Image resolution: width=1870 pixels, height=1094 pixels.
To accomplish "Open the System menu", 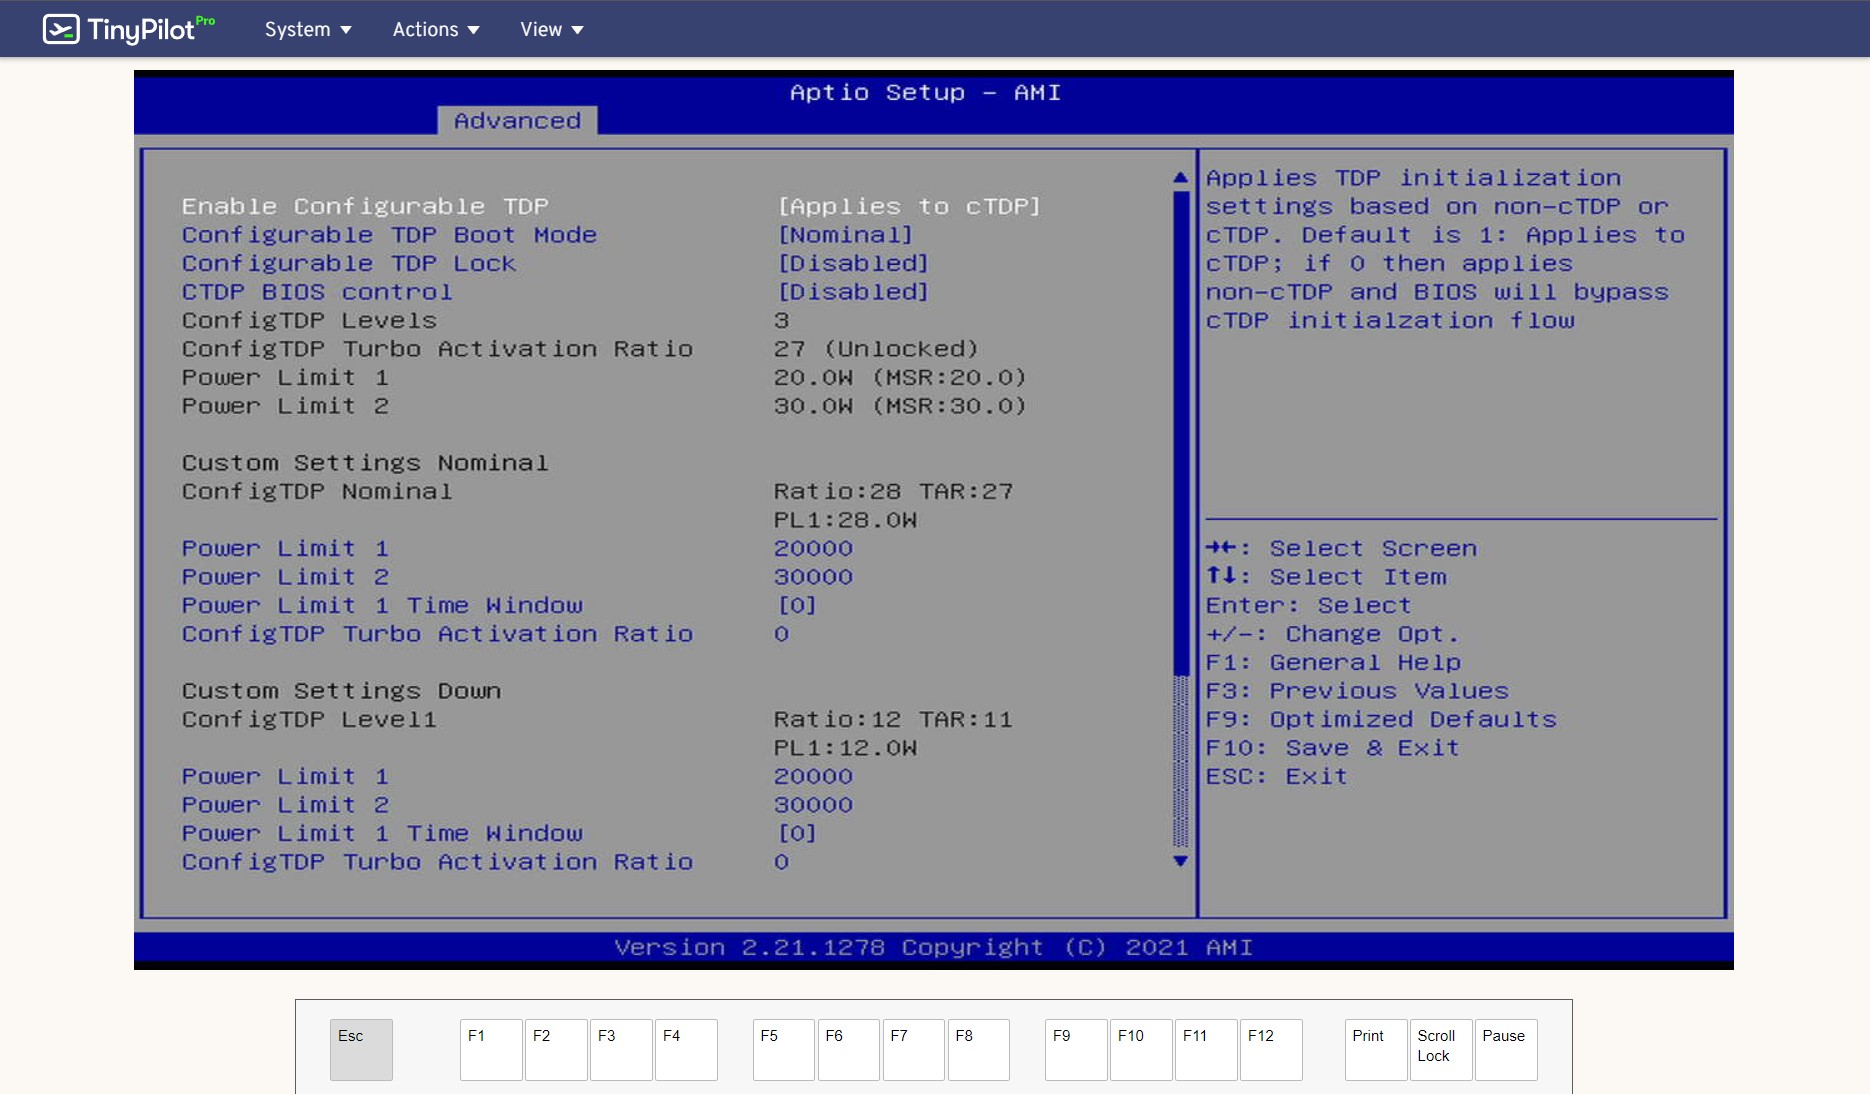I will click(x=307, y=29).
